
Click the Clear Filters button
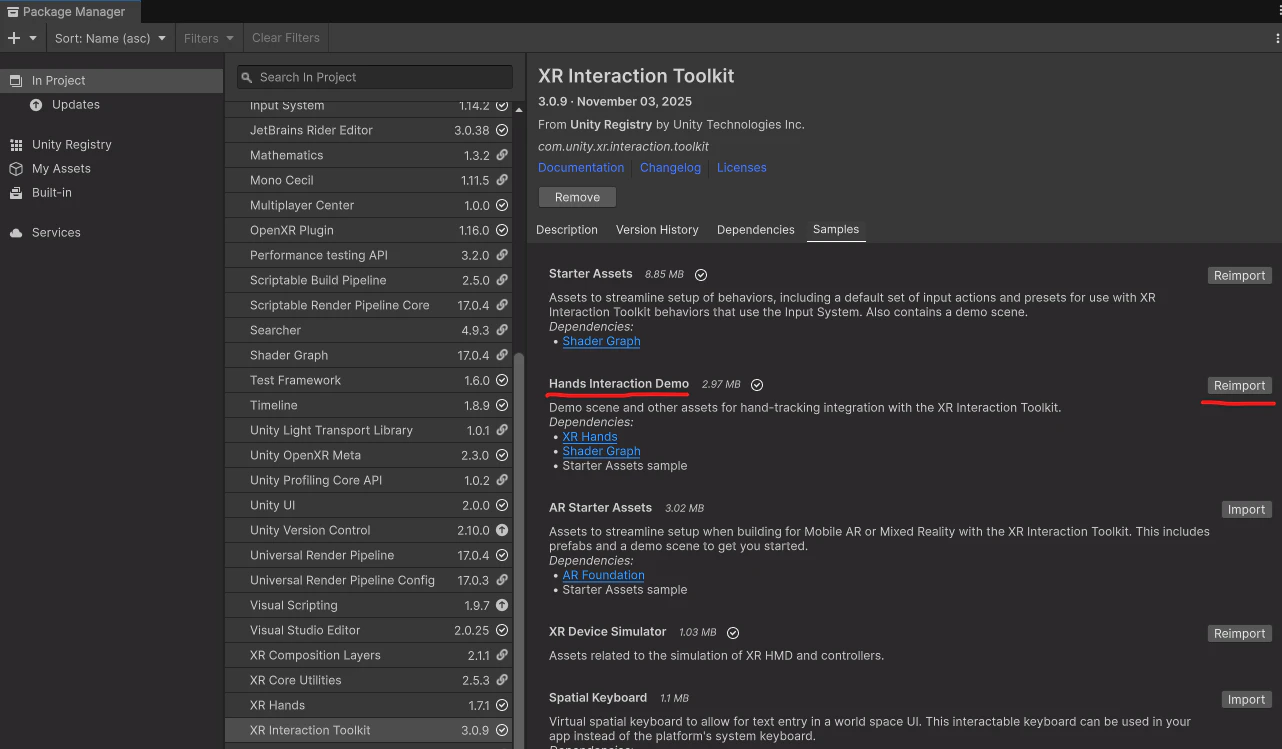tap(286, 38)
